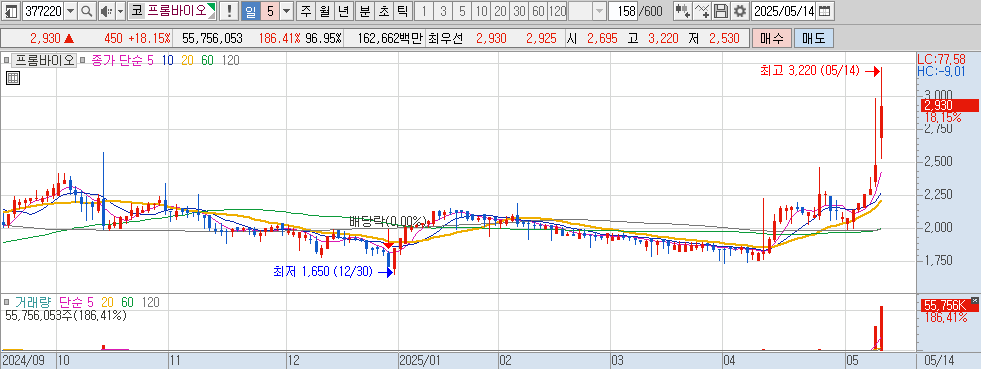The image size is (981, 369).
Task: Choose interval 120 button
Action: click(557, 11)
